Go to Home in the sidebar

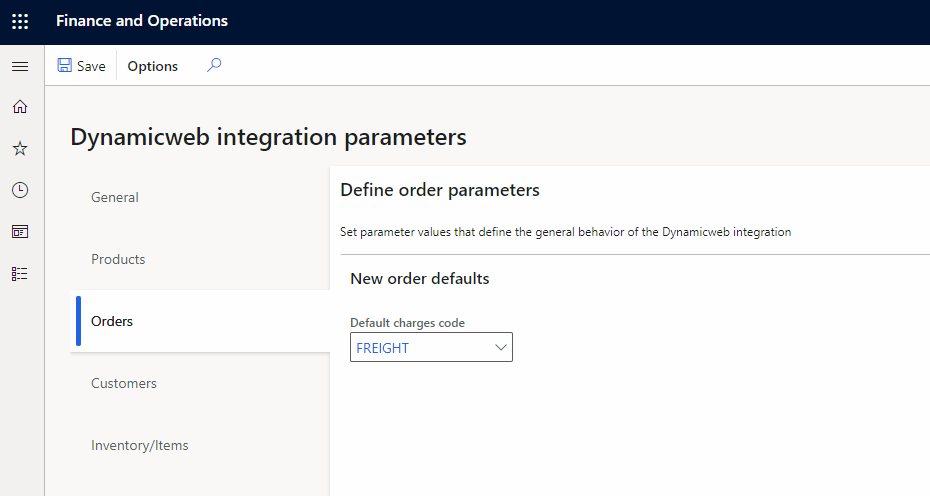tap(20, 107)
